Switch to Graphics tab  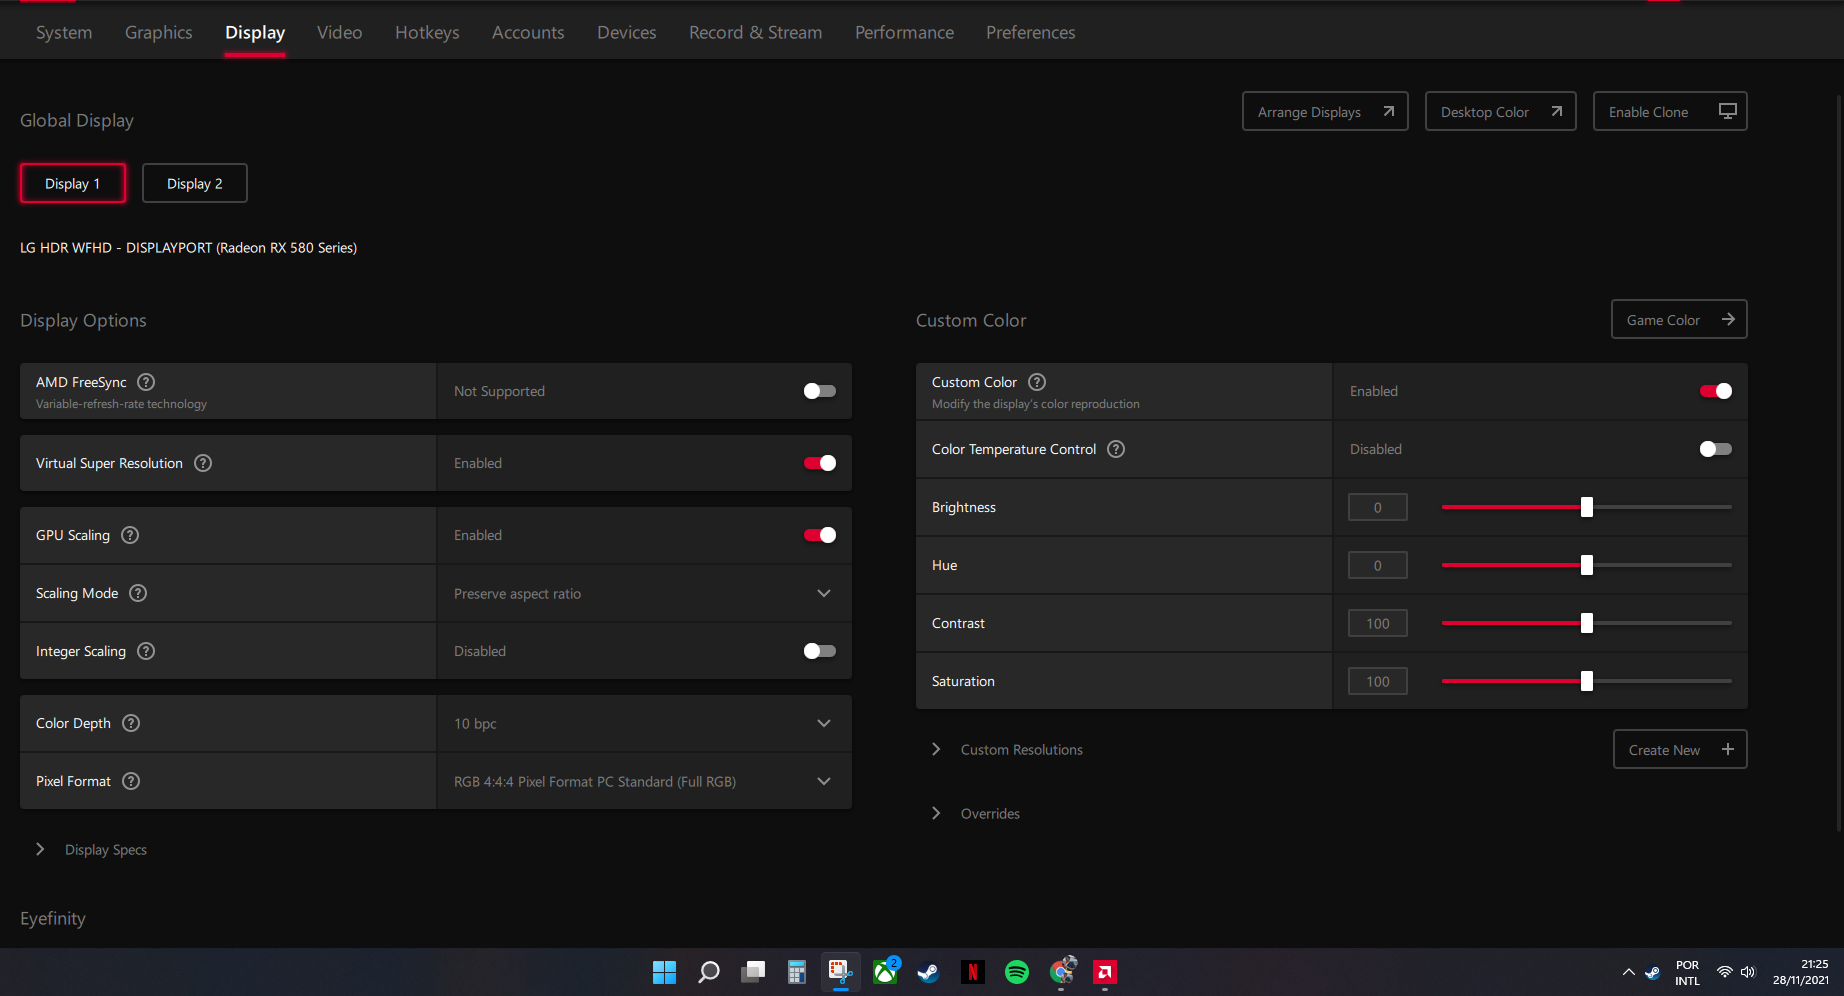[x=159, y=32]
